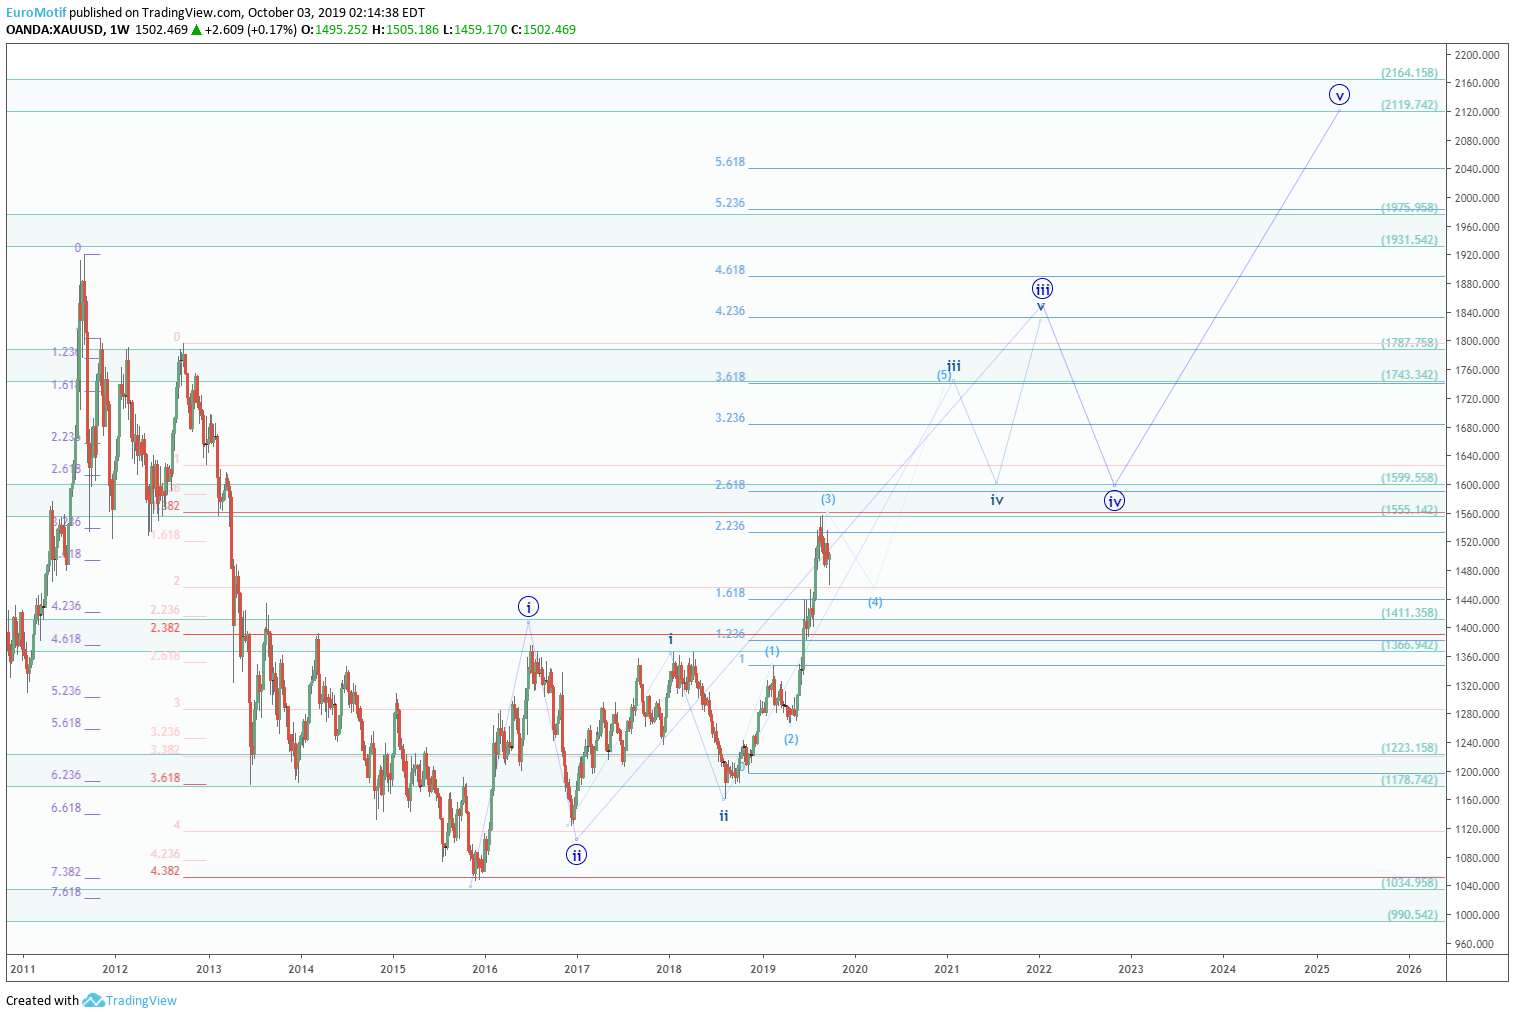1515x1018 pixels.
Task: Click the 2020 year on time axis
Action: [x=855, y=969]
